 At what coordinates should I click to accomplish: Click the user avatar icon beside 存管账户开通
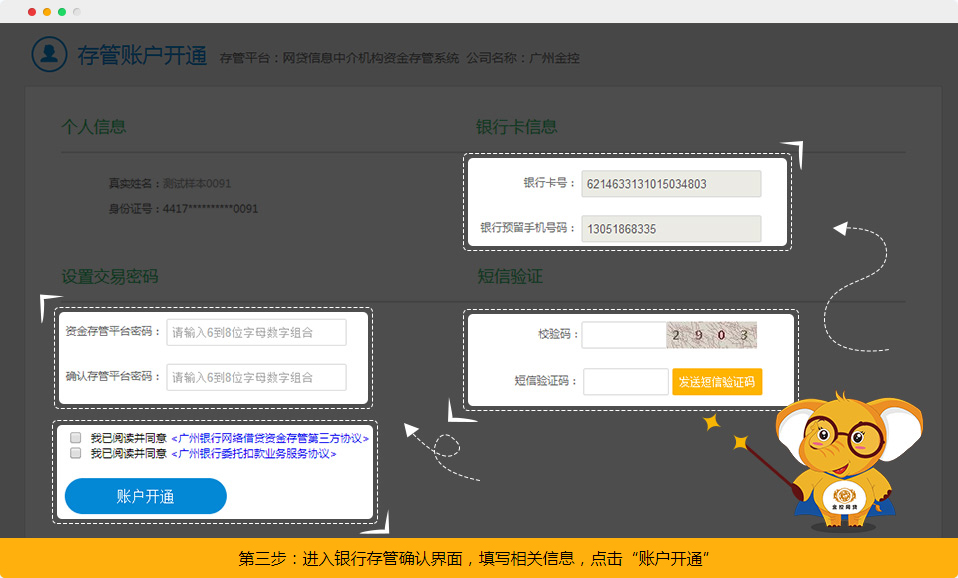click(x=49, y=55)
